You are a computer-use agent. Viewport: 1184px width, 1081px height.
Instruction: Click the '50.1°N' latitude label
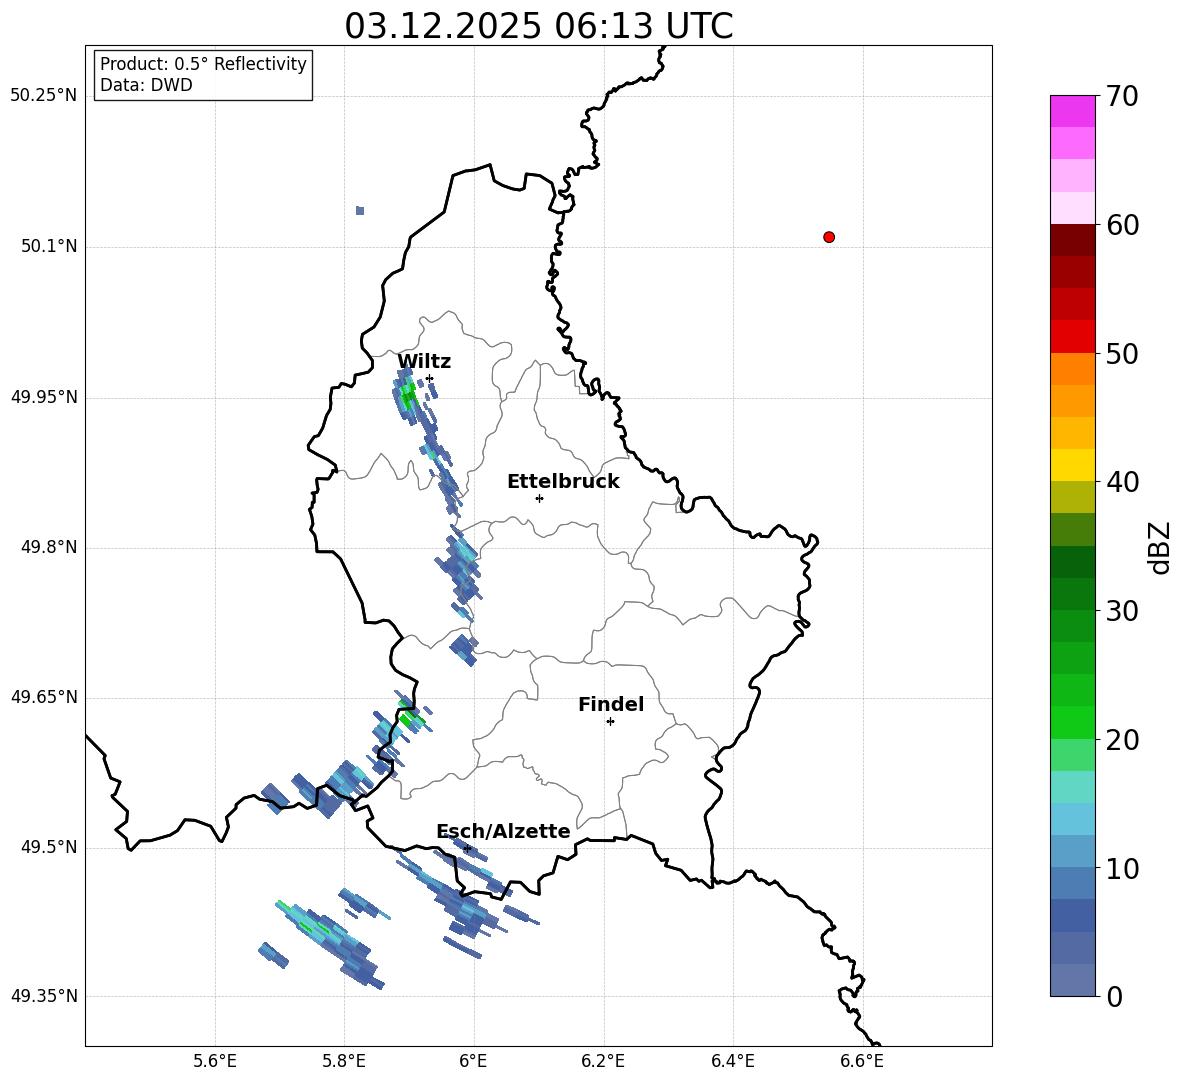click(x=49, y=247)
